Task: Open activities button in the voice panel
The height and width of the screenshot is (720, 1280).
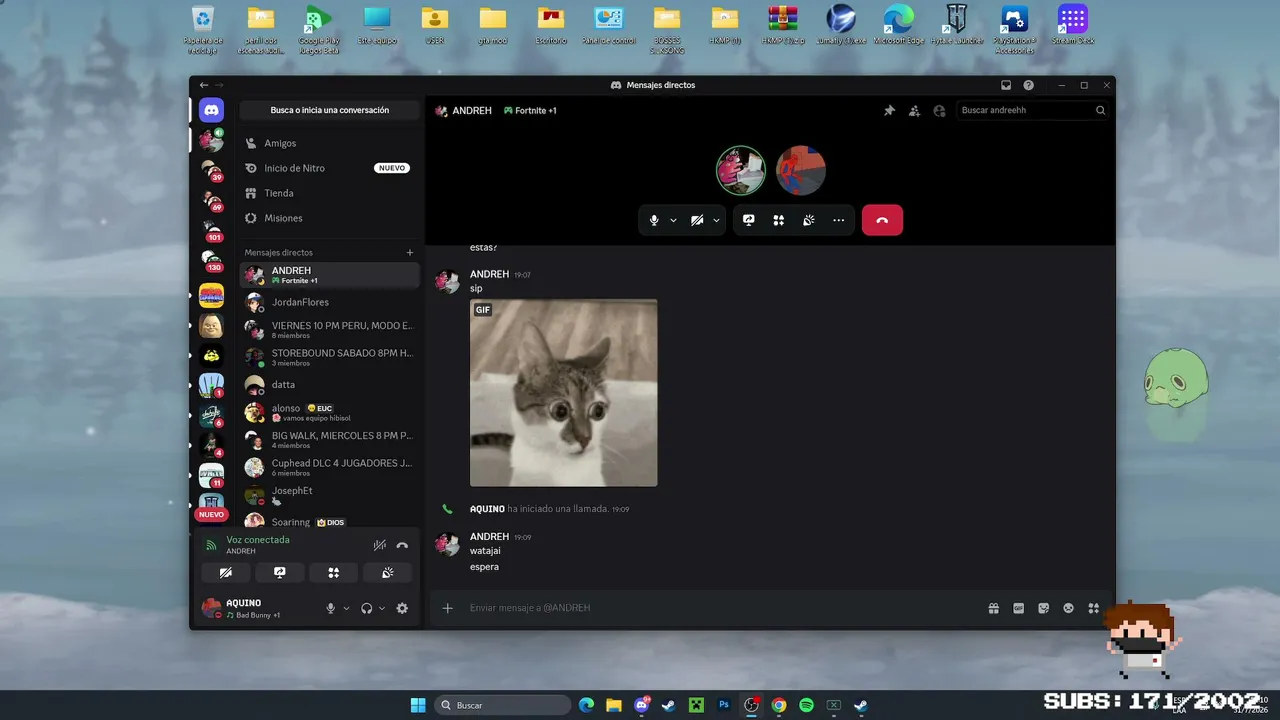Action: point(334,573)
